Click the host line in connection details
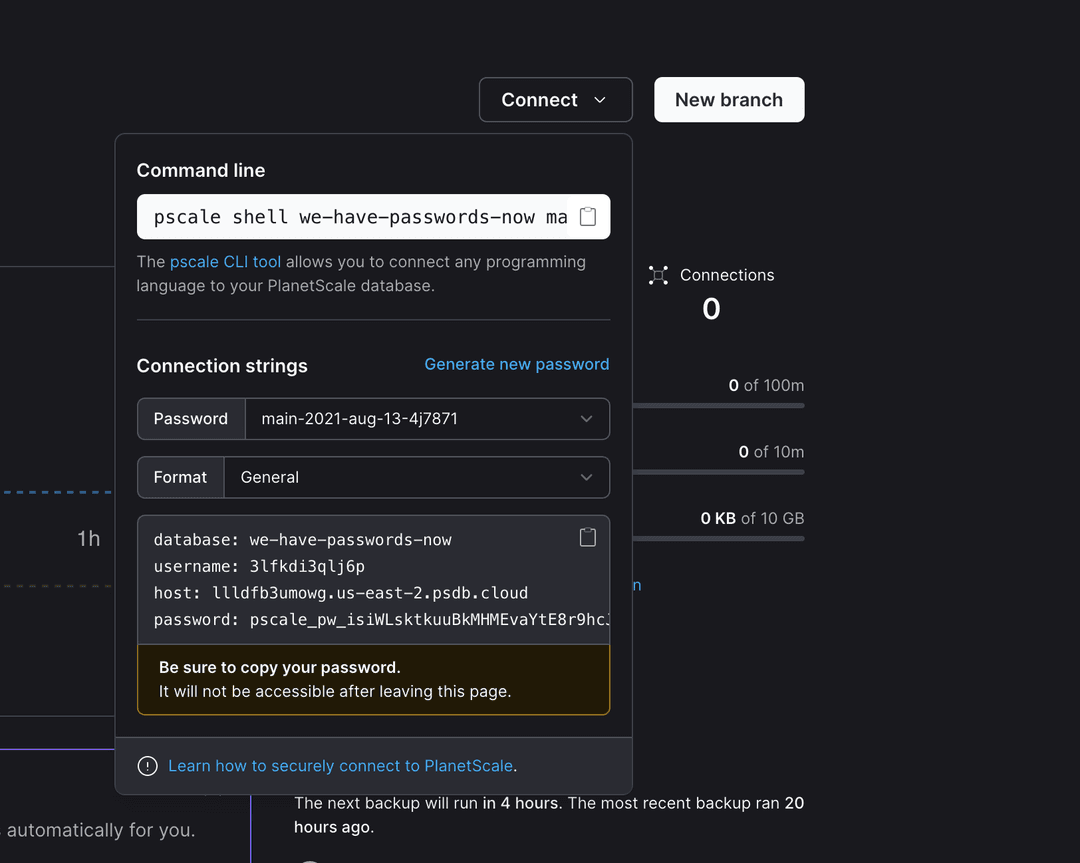This screenshot has width=1080, height=863. point(340,593)
